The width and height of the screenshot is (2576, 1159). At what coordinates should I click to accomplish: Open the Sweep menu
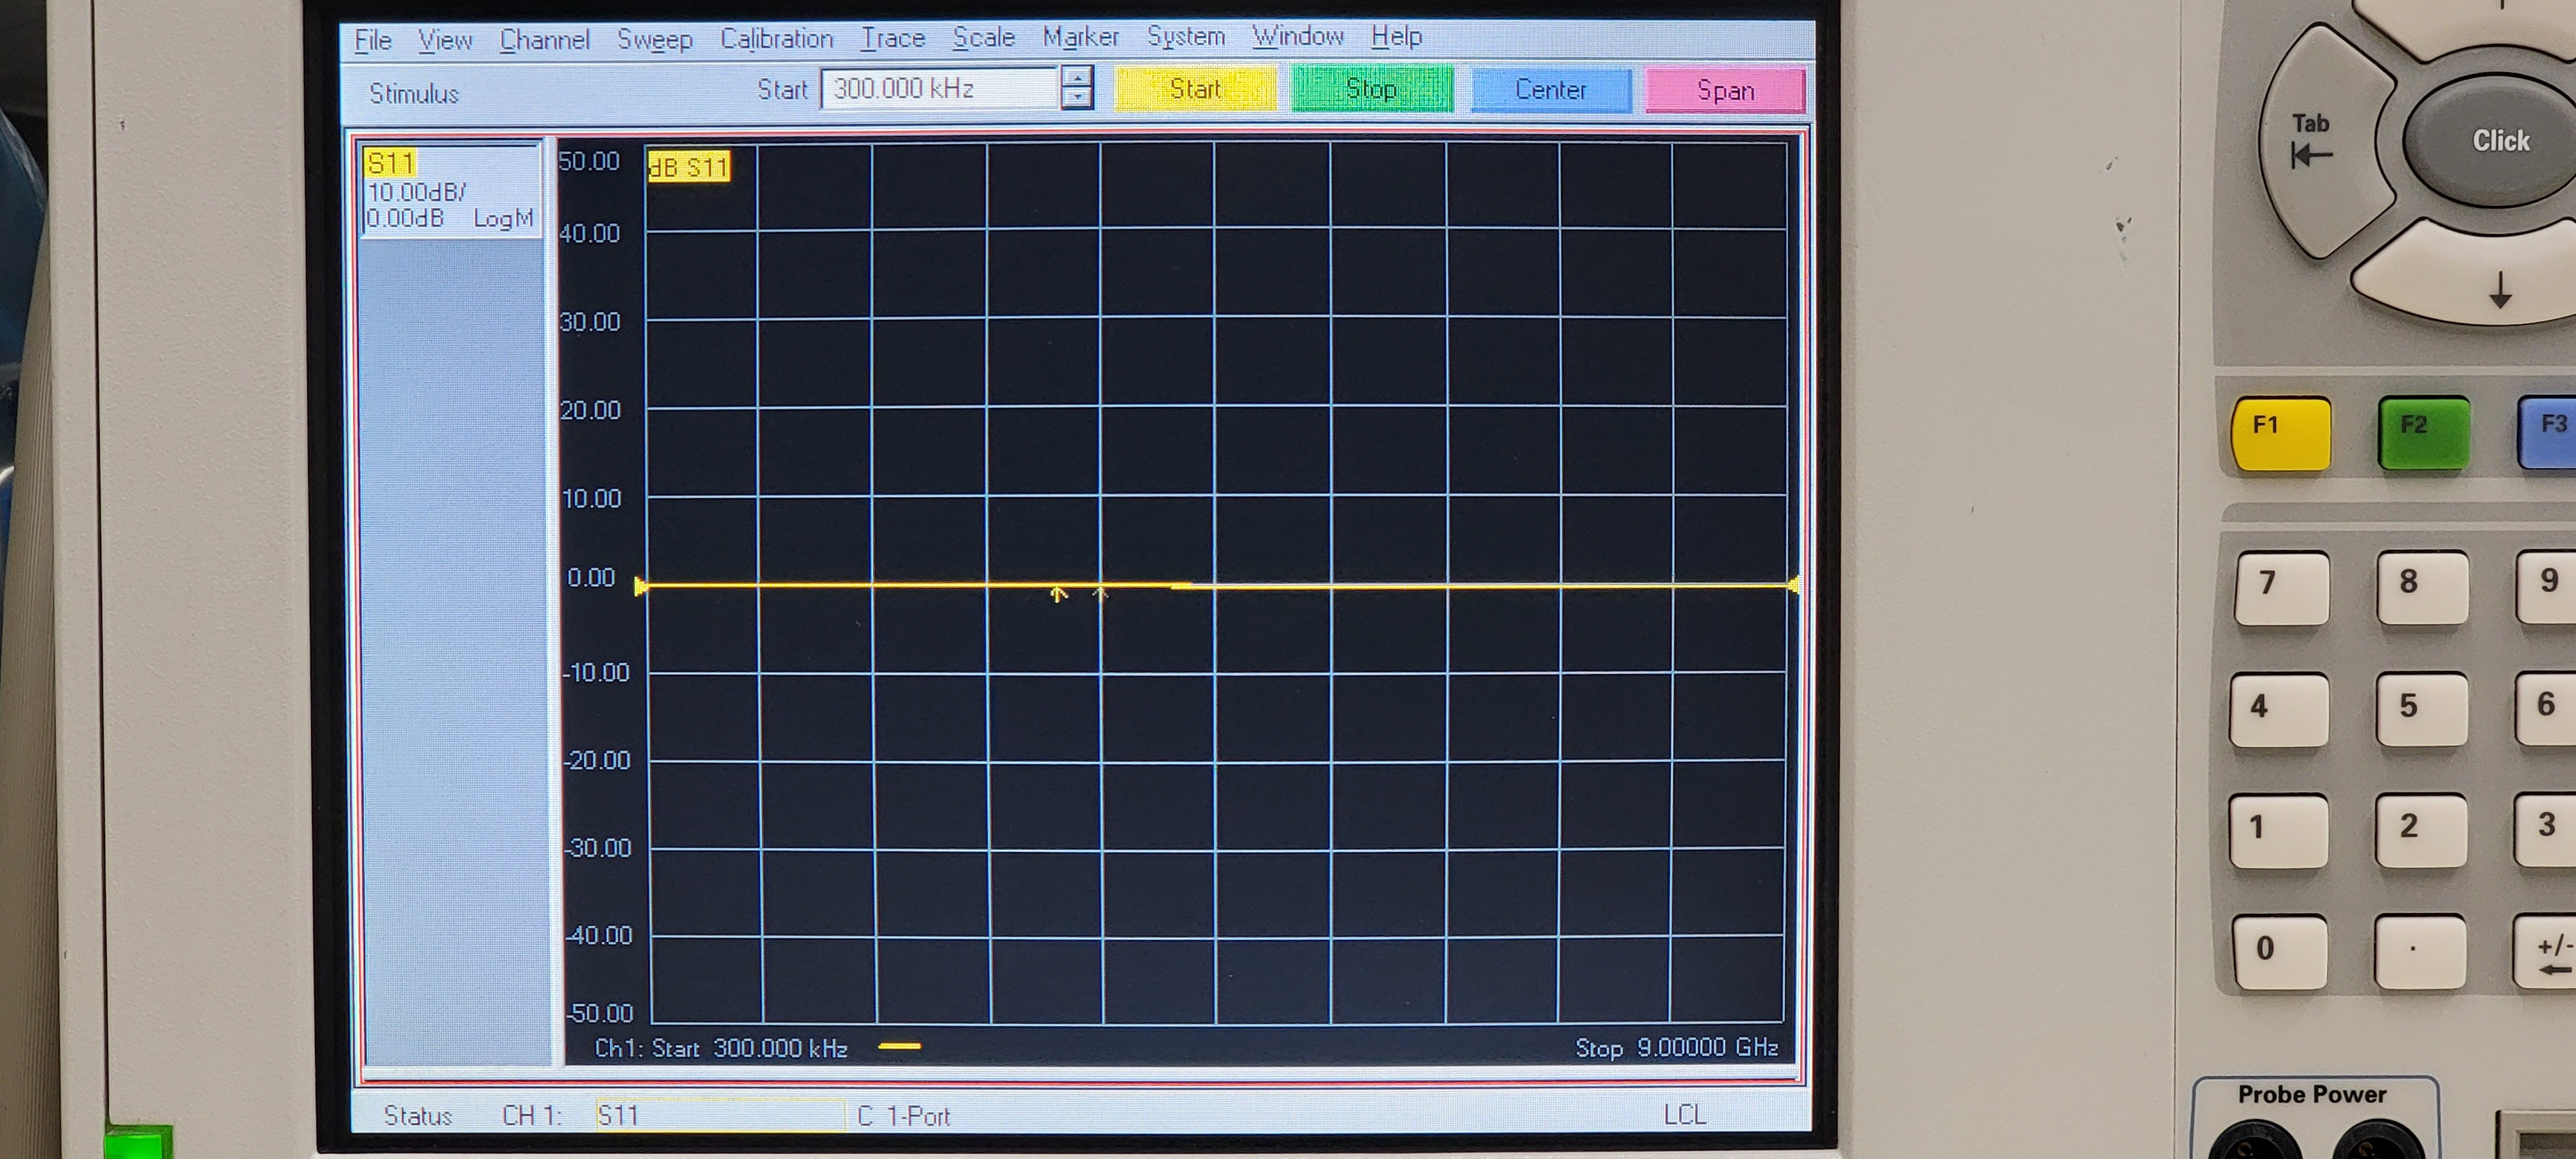[x=654, y=39]
